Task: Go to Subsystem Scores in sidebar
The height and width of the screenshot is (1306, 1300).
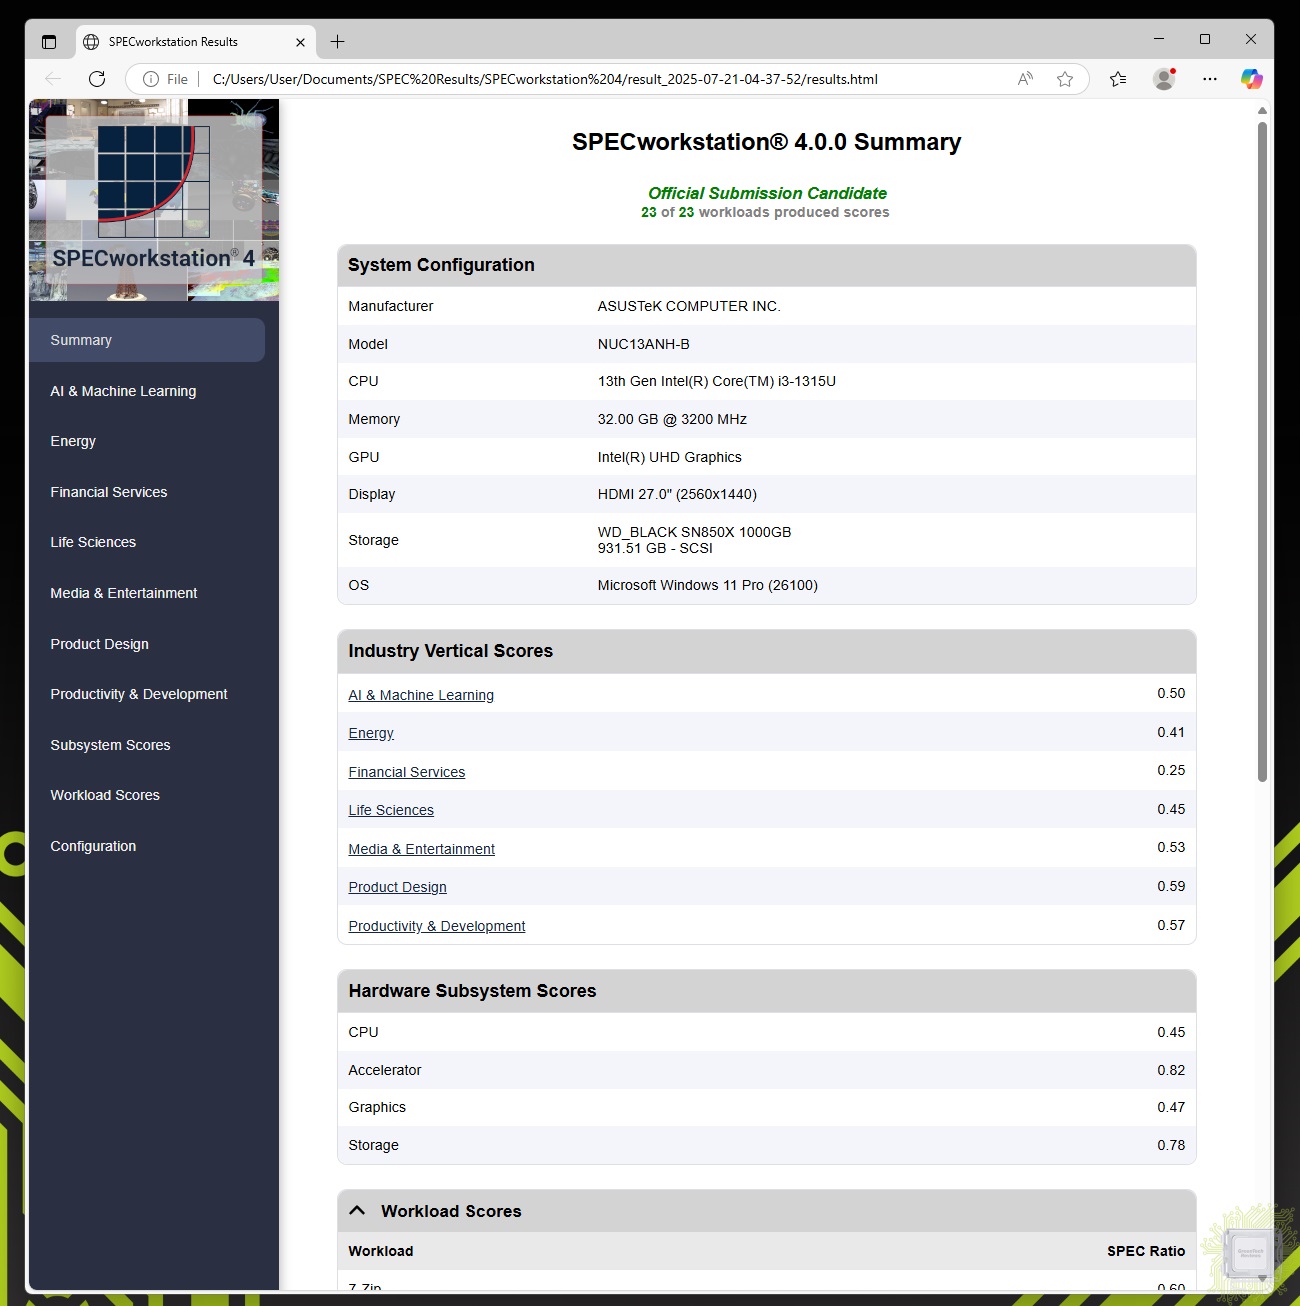Action: (x=110, y=745)
